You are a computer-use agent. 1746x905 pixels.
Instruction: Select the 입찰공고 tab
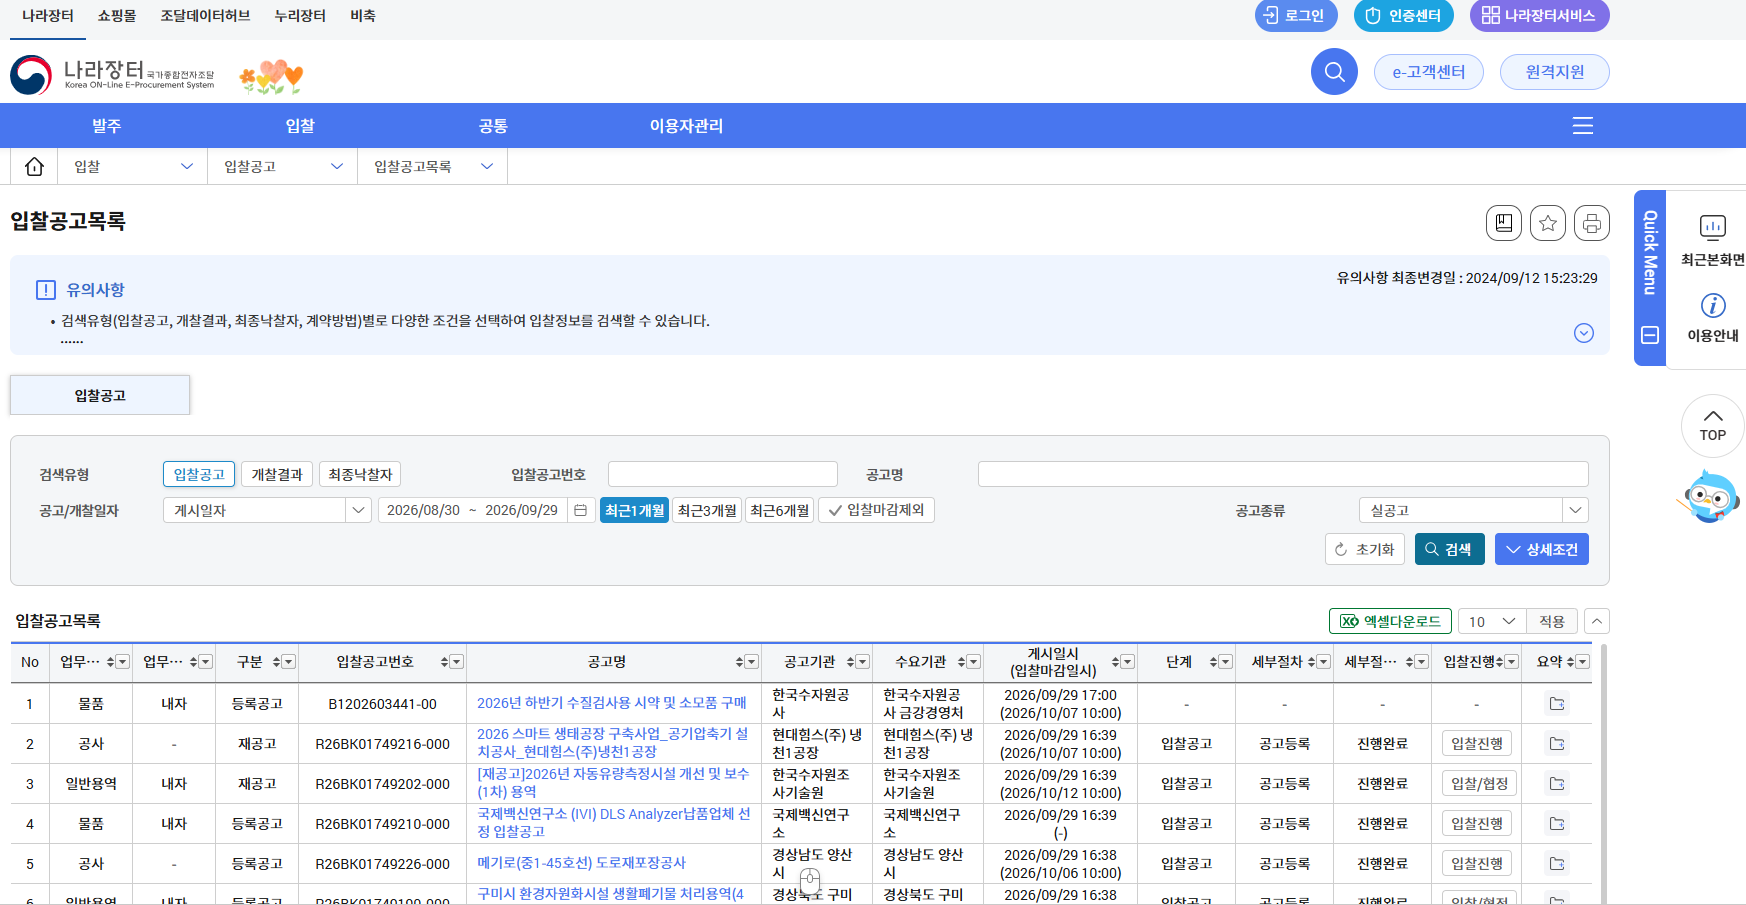(100, 395)
